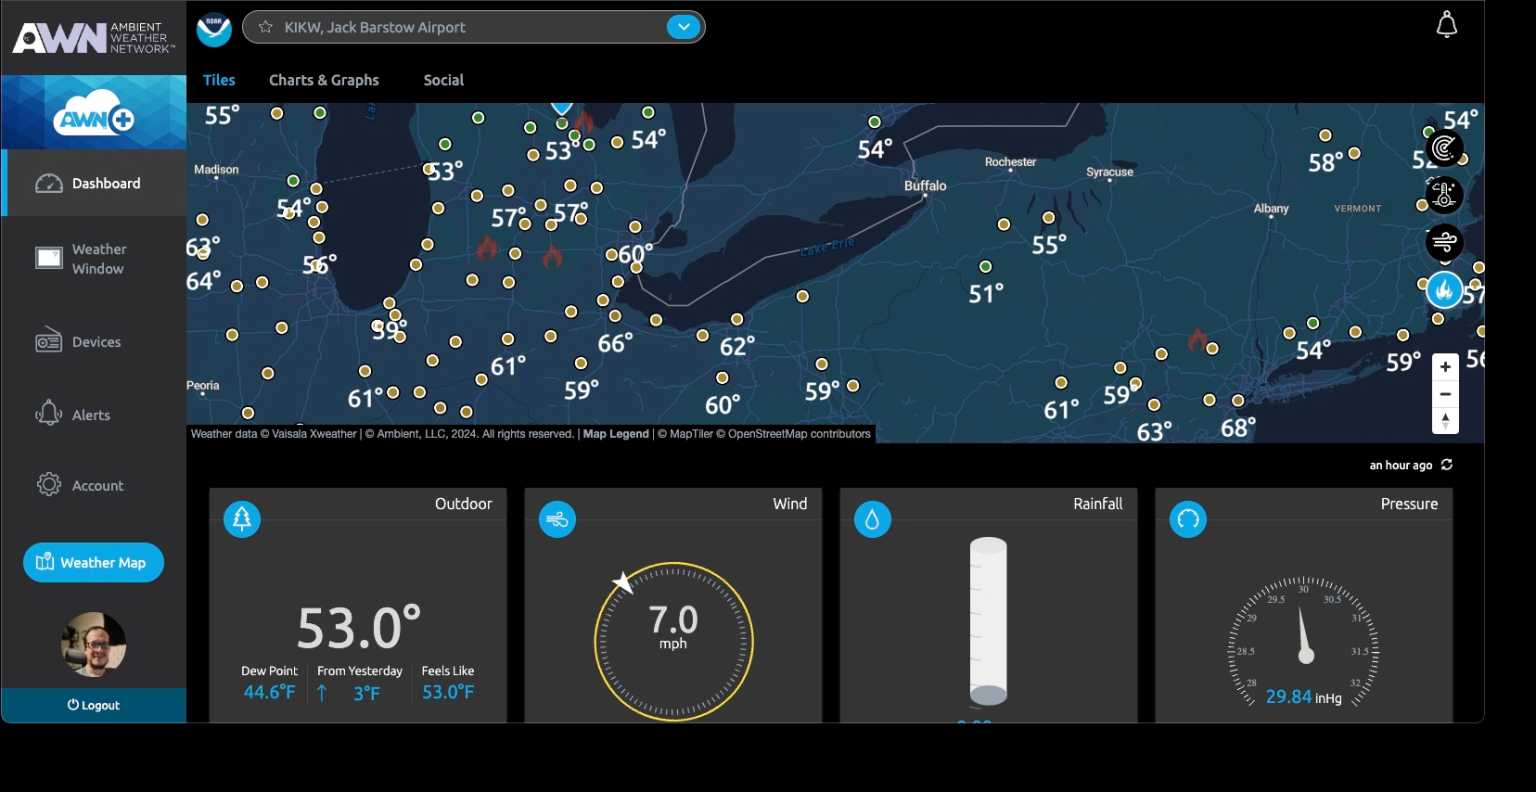Image resolution: width=1536 pixels, height=792 pixels.
Task: Open the Map Legend link
Action: point(615,434)
